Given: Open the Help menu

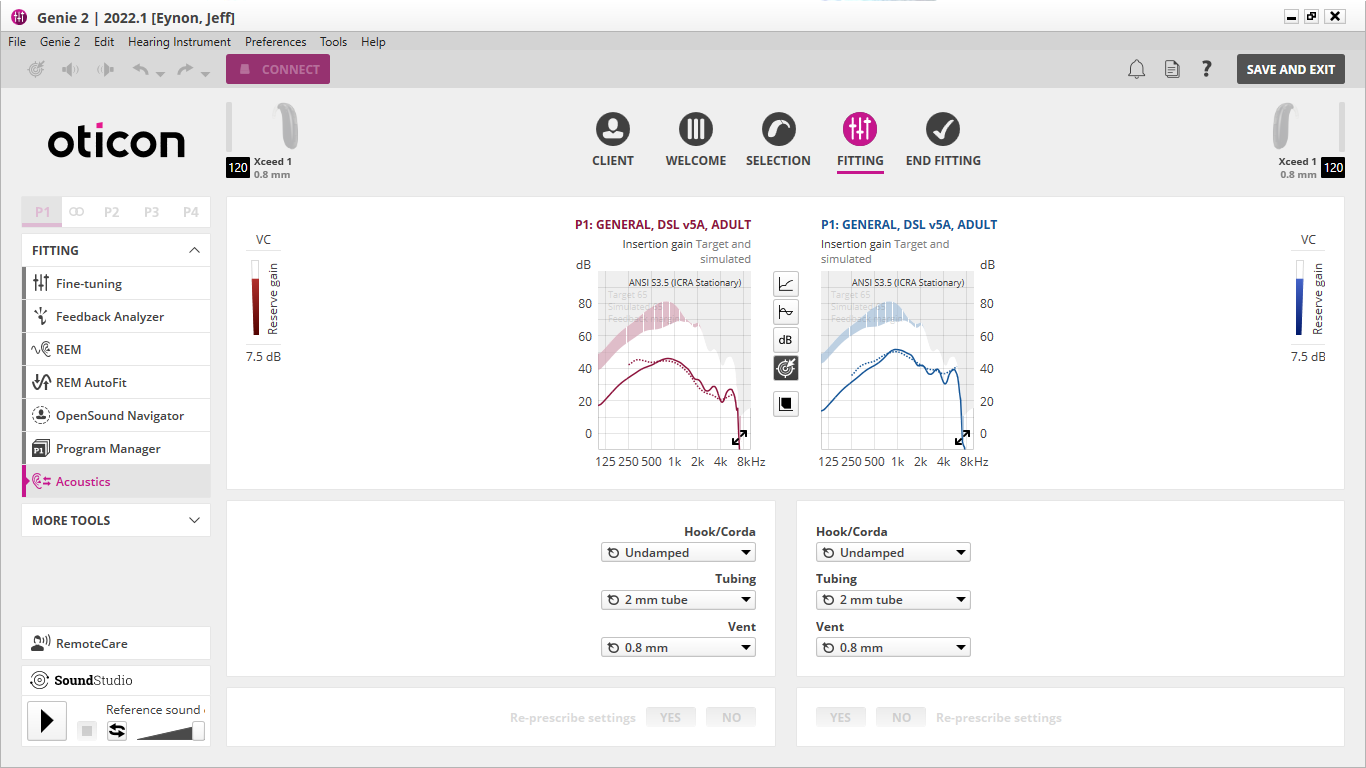Looking at the screenshot, I should point(373,42).
